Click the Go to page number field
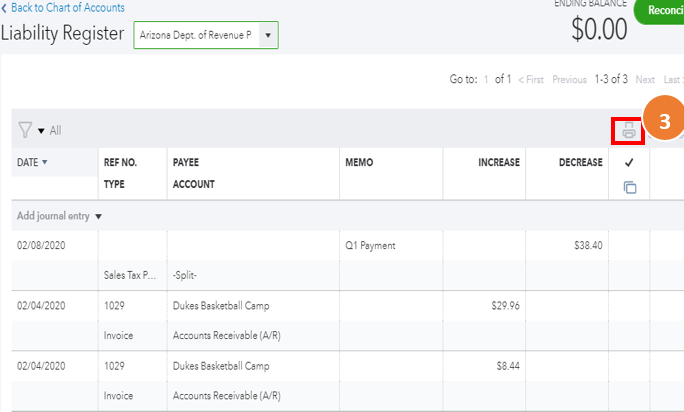684x412 pixels. pyautogui.click(x=487, y=79)
